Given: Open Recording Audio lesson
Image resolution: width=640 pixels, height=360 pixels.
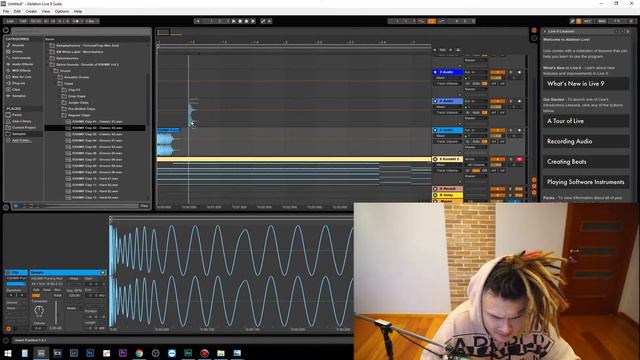Looking at the screenshot, I should [x=586, y=141].
